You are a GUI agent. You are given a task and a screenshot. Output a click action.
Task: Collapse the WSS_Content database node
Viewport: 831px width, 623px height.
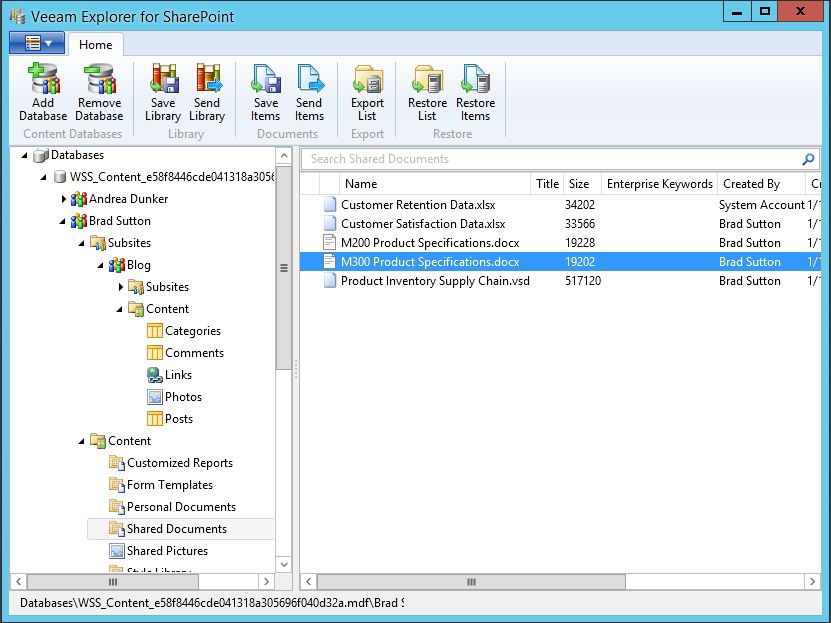(43, 177)
